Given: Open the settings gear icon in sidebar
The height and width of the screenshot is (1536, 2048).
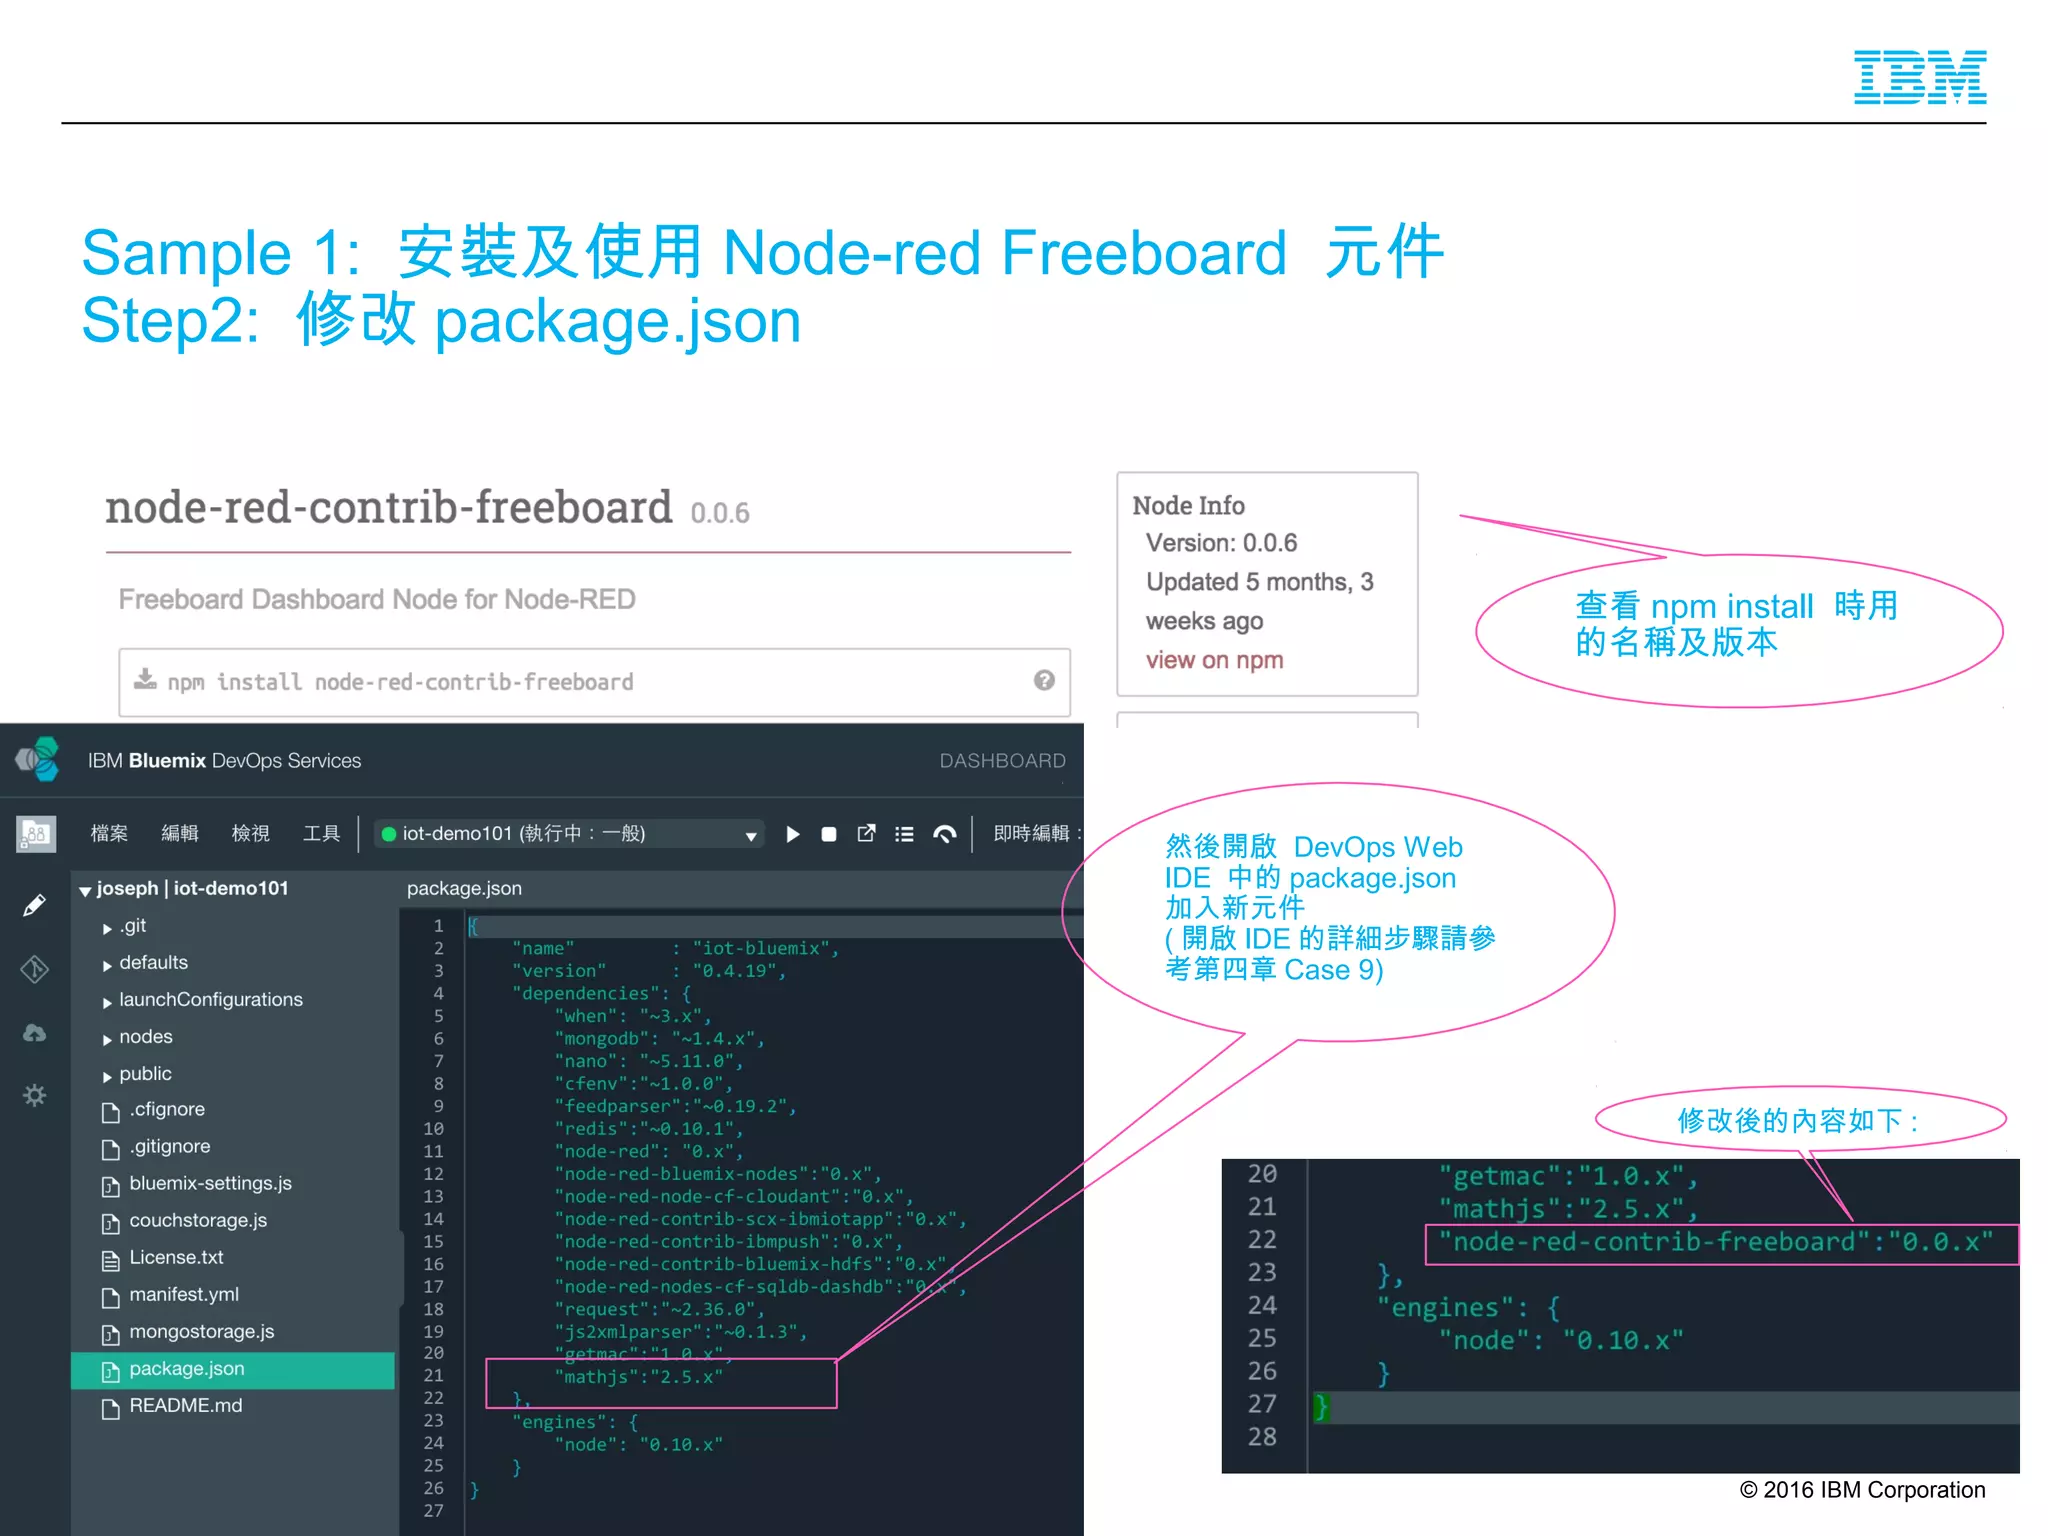Looking at the screenshot, I should (34, 1096).
